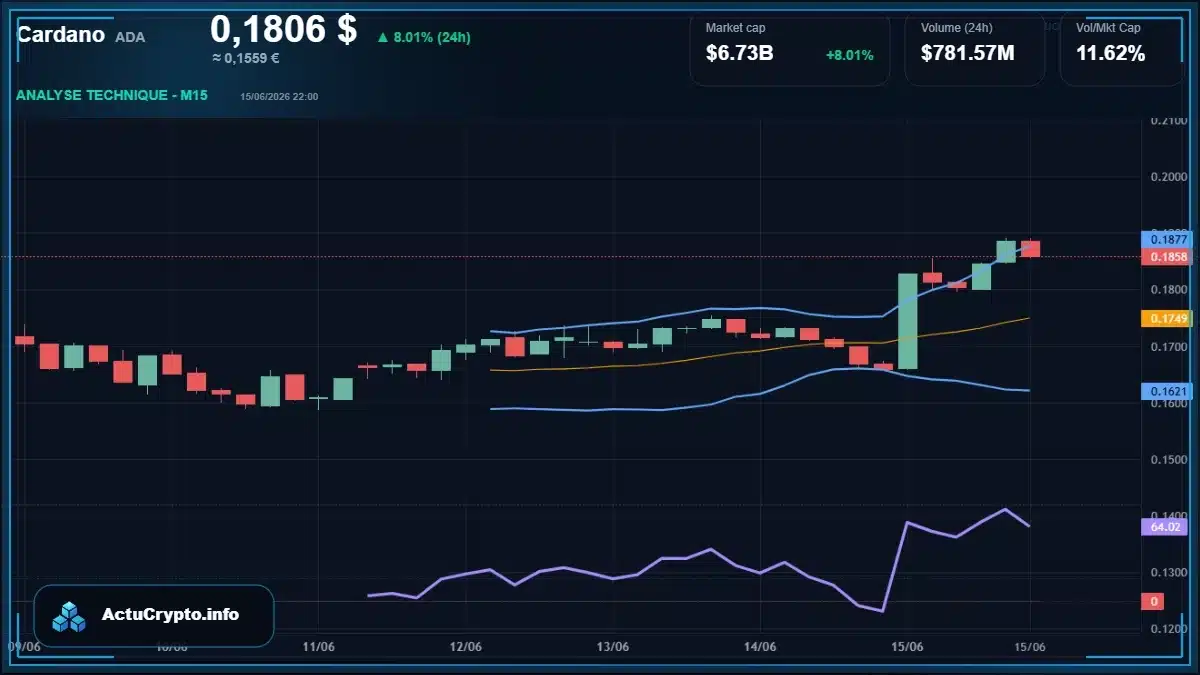Click the 0.2000 price axis label

coord(1167,177)
